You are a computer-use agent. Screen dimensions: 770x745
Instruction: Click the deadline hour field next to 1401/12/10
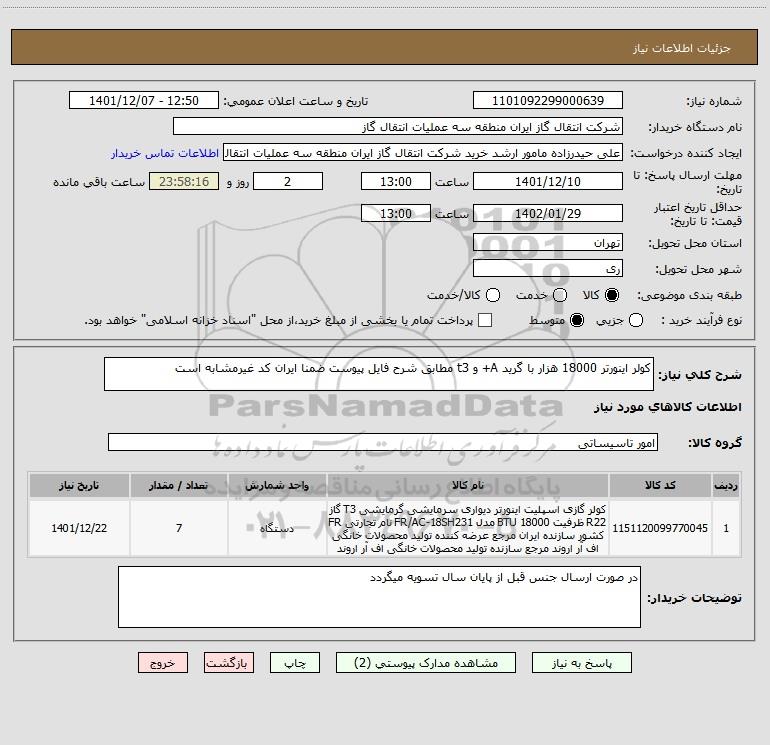[396, 181]
